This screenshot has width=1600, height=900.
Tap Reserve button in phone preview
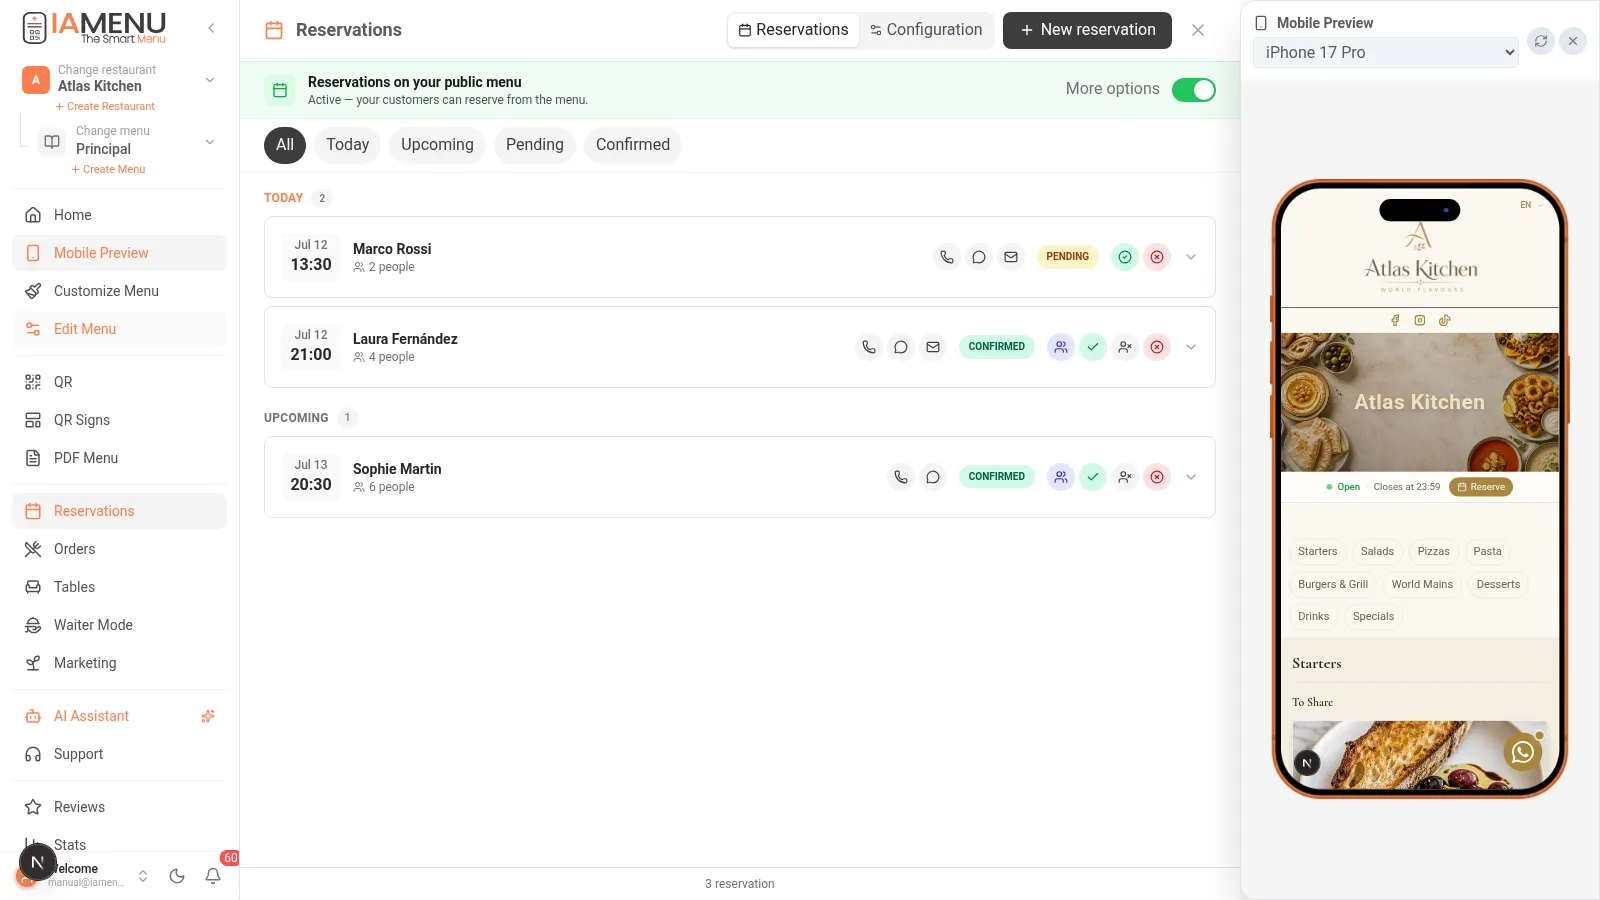click(x=1481, y=487)
